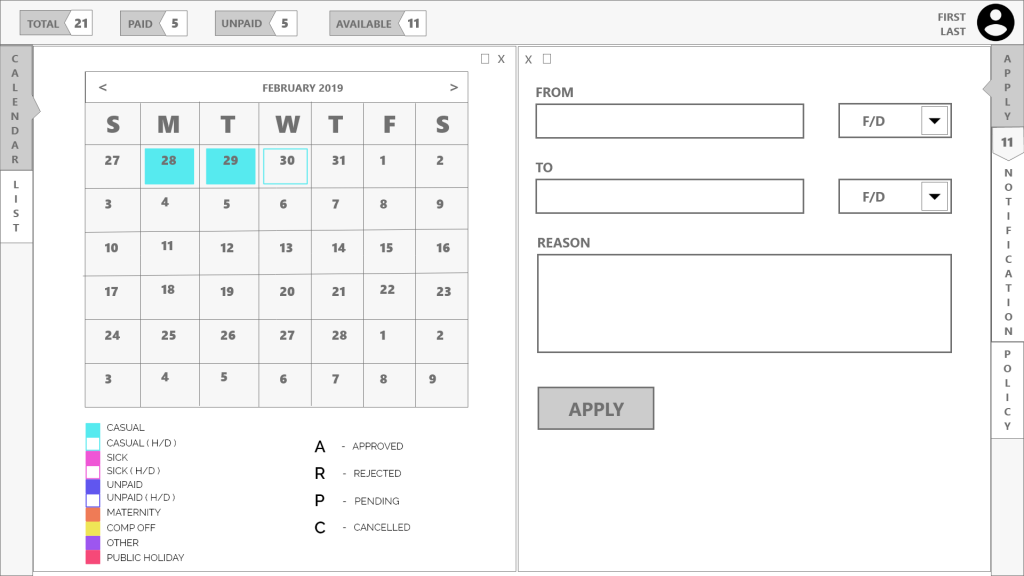Image resolution: width=1024 pixels, height=576 pixels.
Task: Maximize the calendar panel square icon
Action: 485,59
